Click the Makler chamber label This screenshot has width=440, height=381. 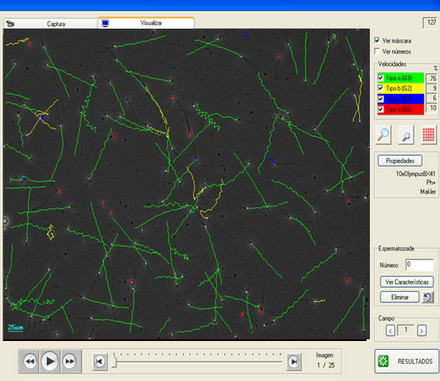pyautogui.click(x=428, y=192)
